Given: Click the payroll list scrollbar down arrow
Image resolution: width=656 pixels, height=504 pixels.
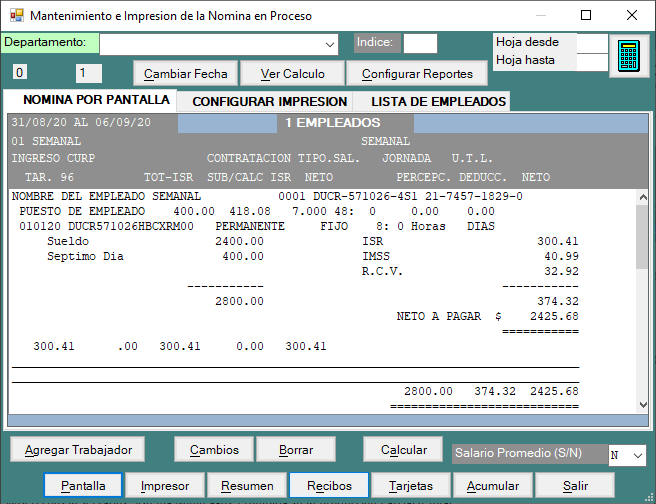Looking at the screenshot, I should coord(641,403).
